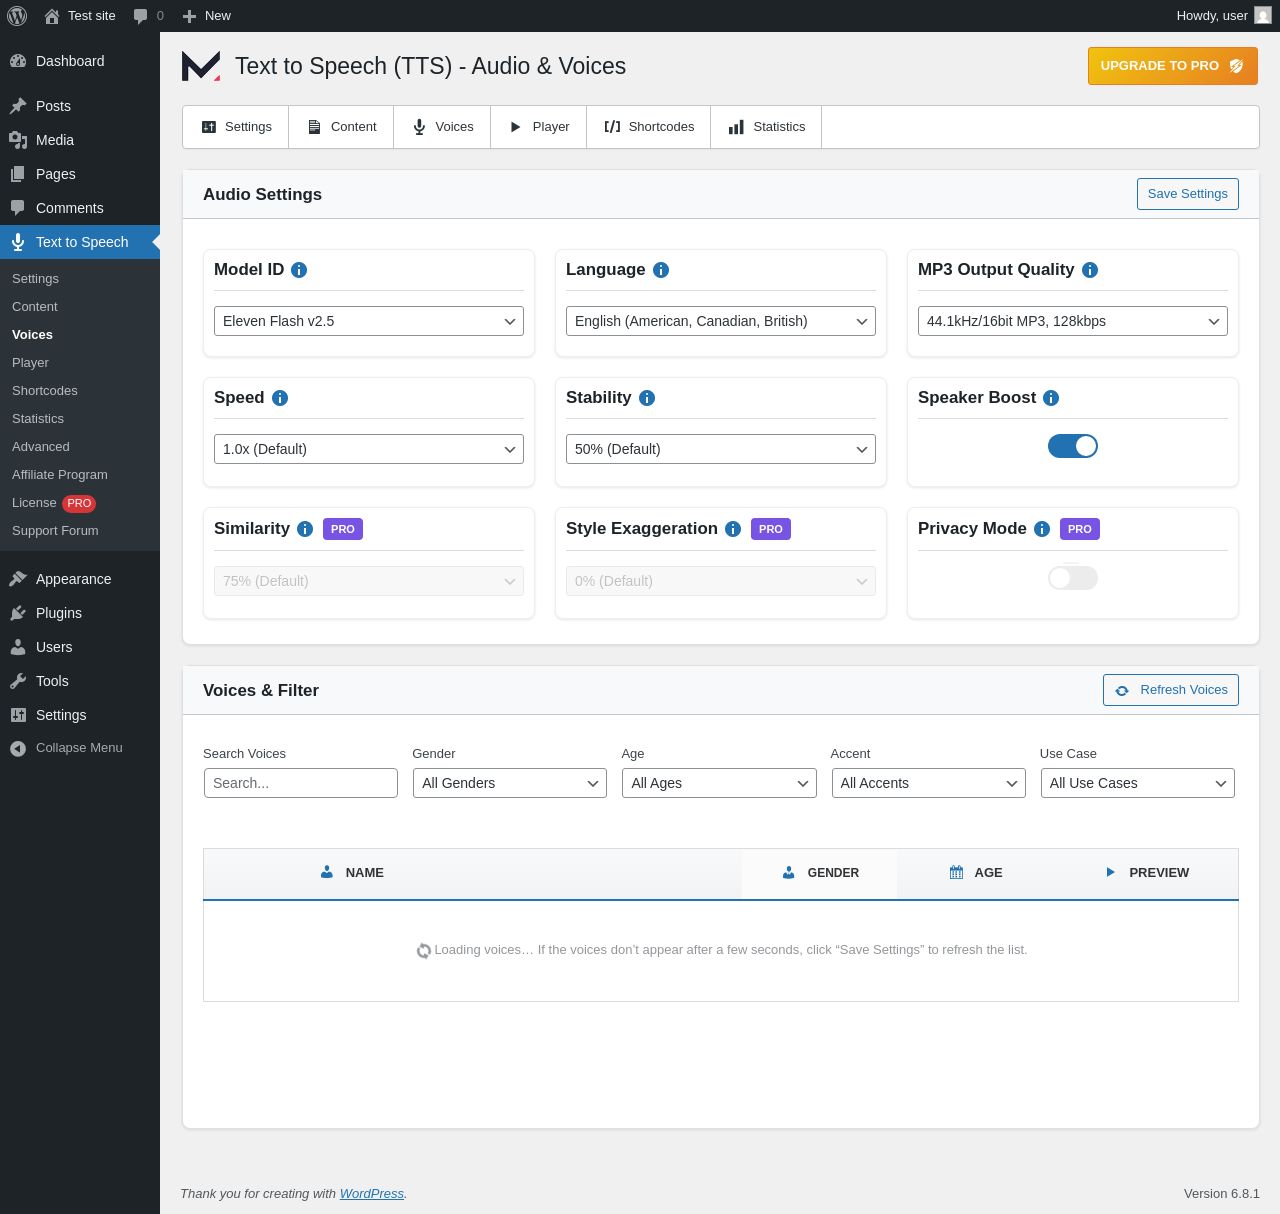Screen dimensions: 1280x1214
Task: Click the Save Settings button
Action: click(x=1188, y=194)
